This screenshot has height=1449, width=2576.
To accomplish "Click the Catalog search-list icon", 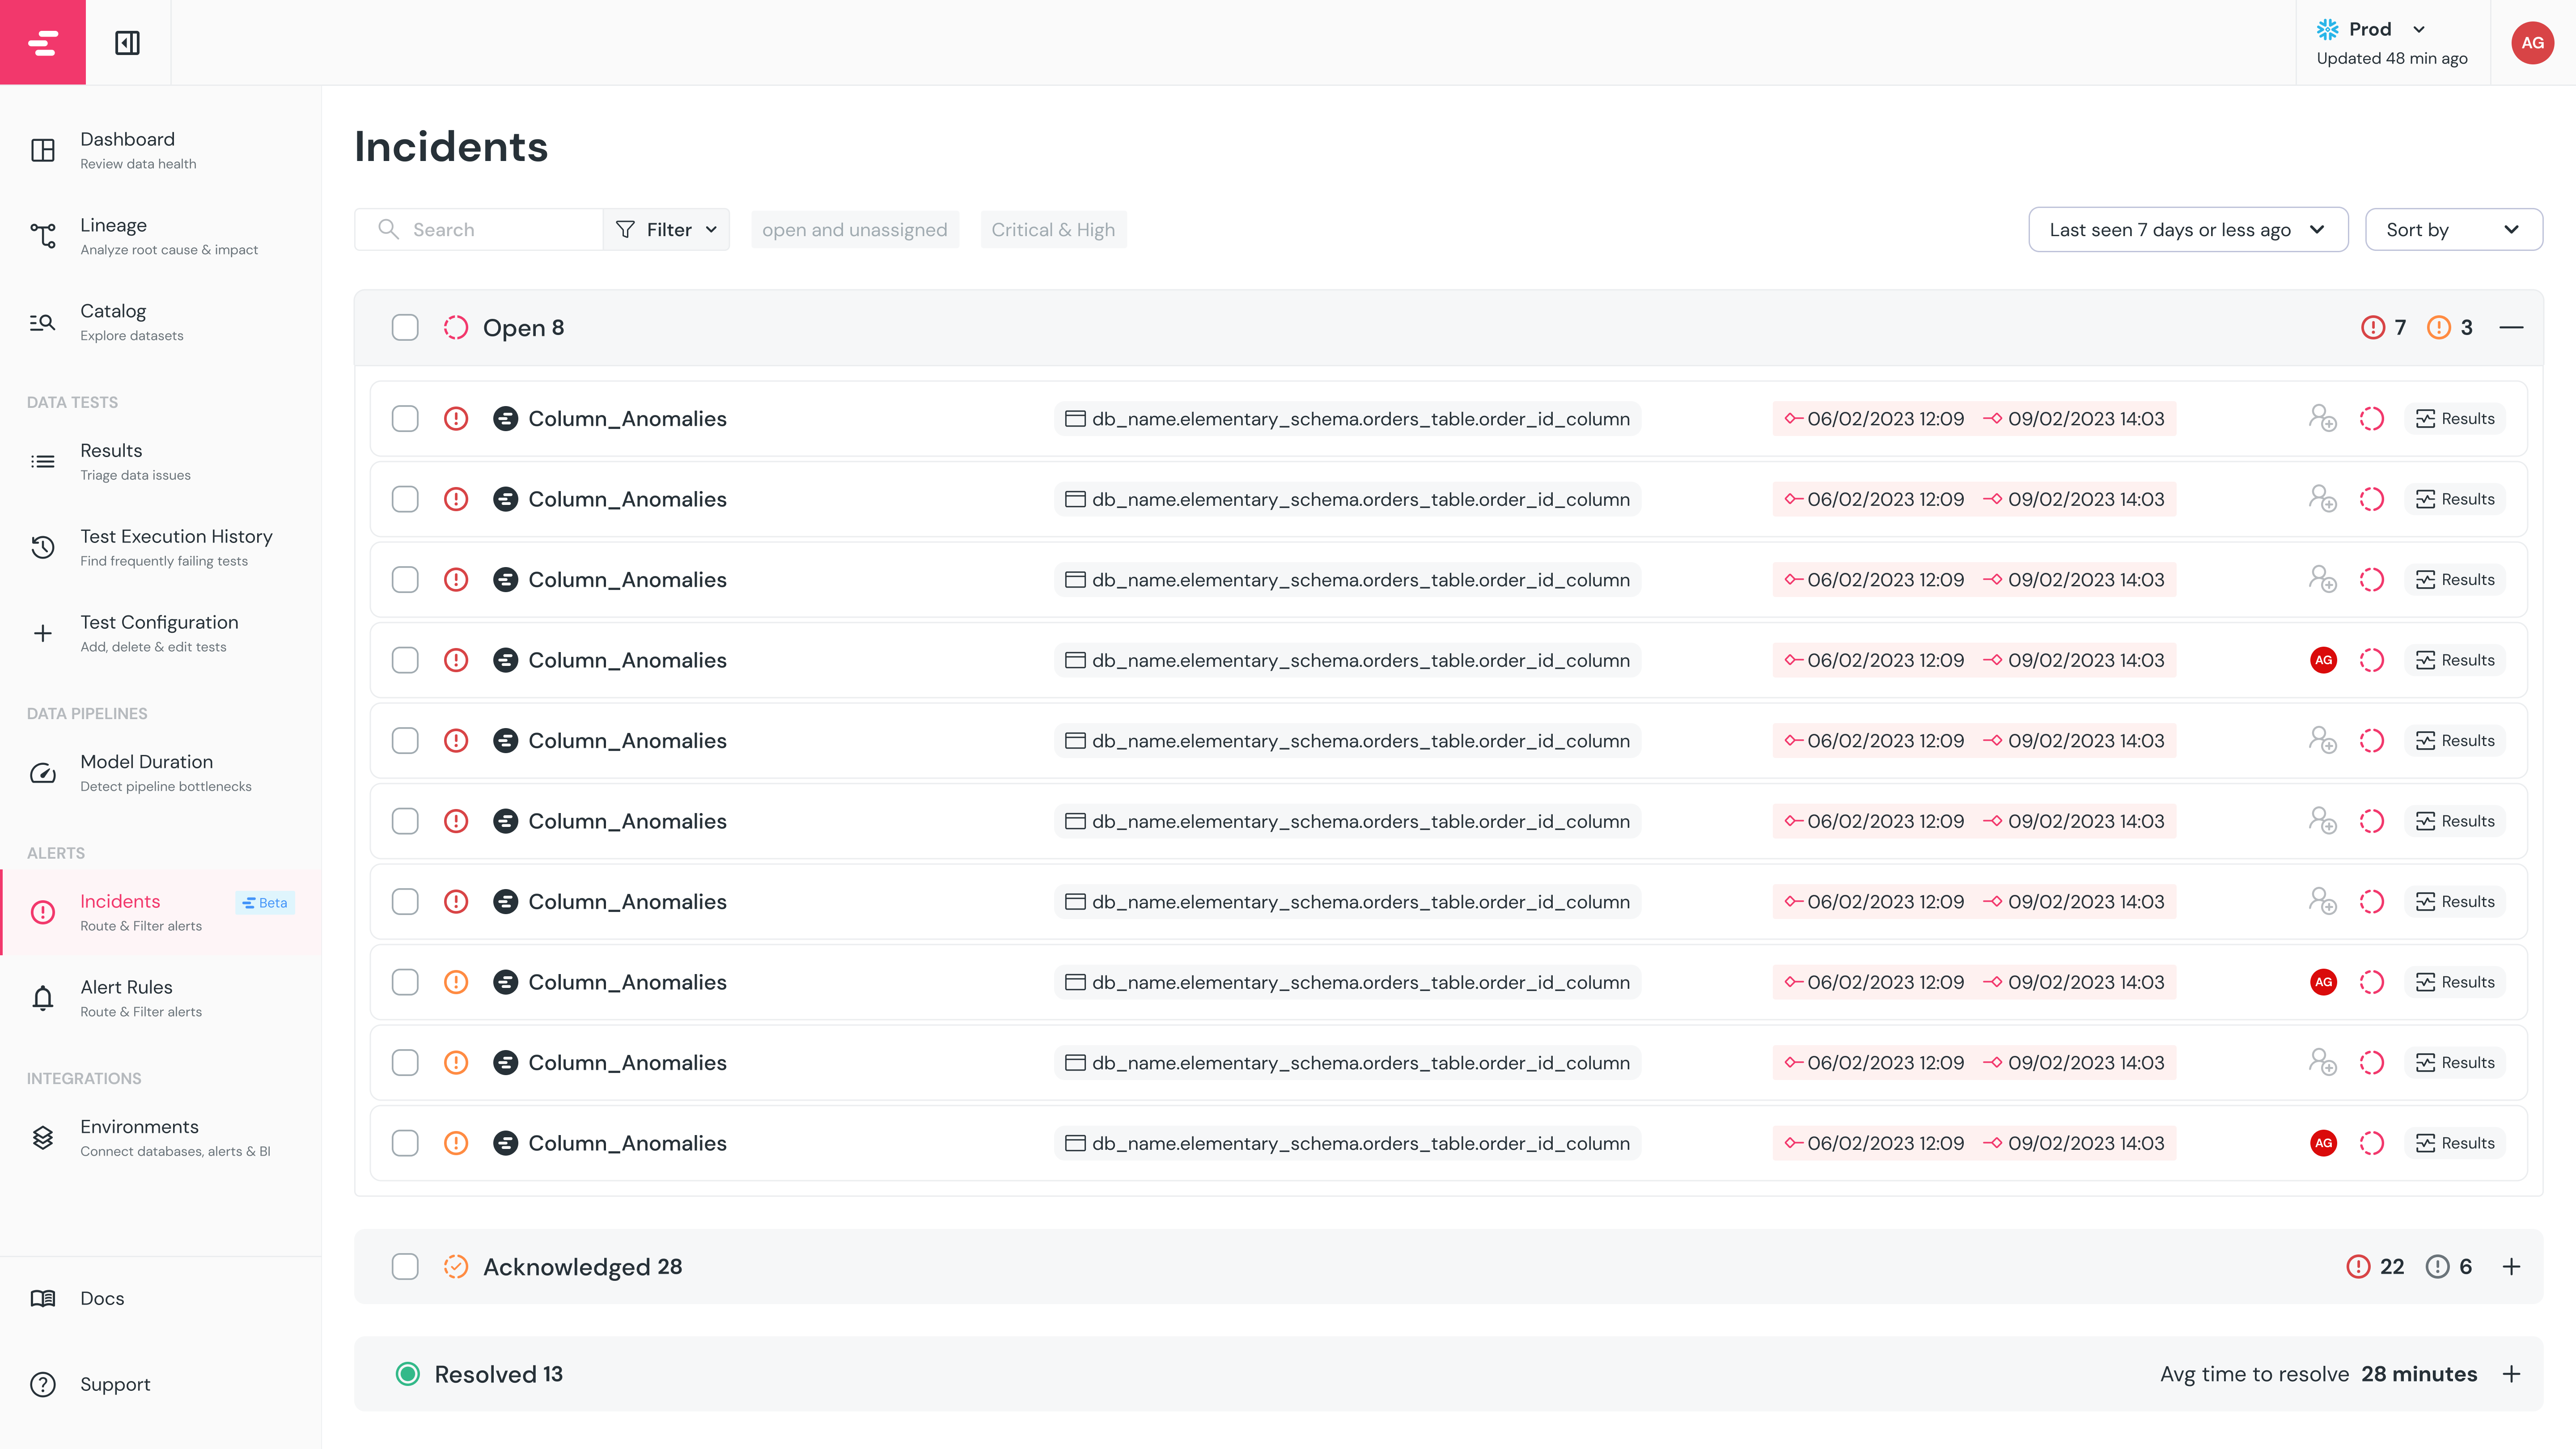I will tap(43, 322).
